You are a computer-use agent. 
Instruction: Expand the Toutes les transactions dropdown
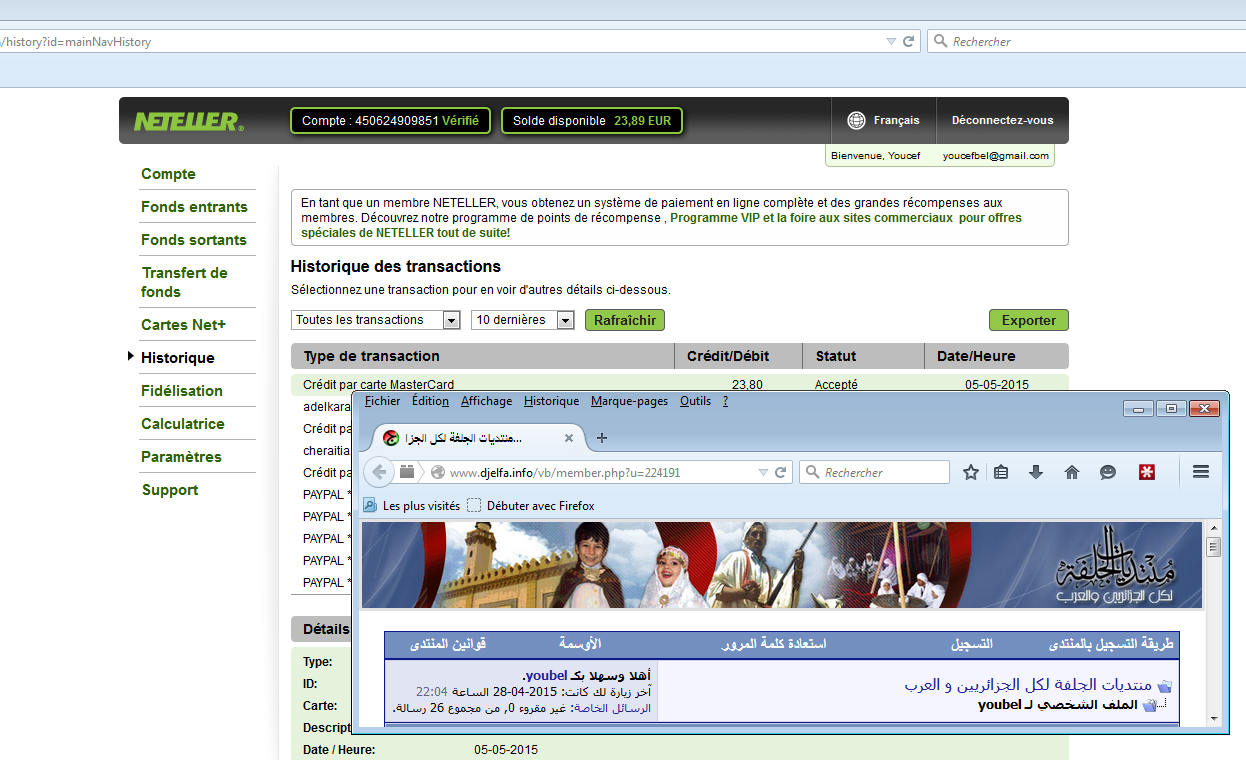[451, 320]
